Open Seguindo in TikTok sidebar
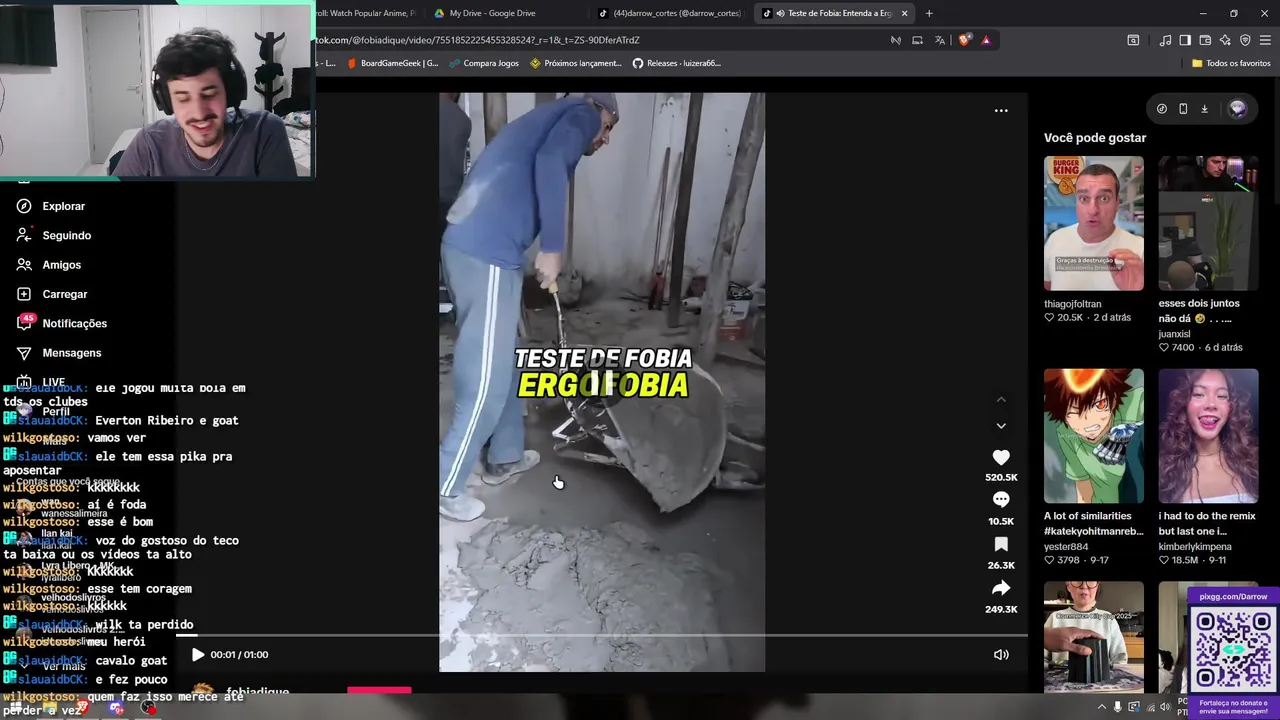Image resolution: width=1280 pixels, height=720 pixels. coord(66,235)
